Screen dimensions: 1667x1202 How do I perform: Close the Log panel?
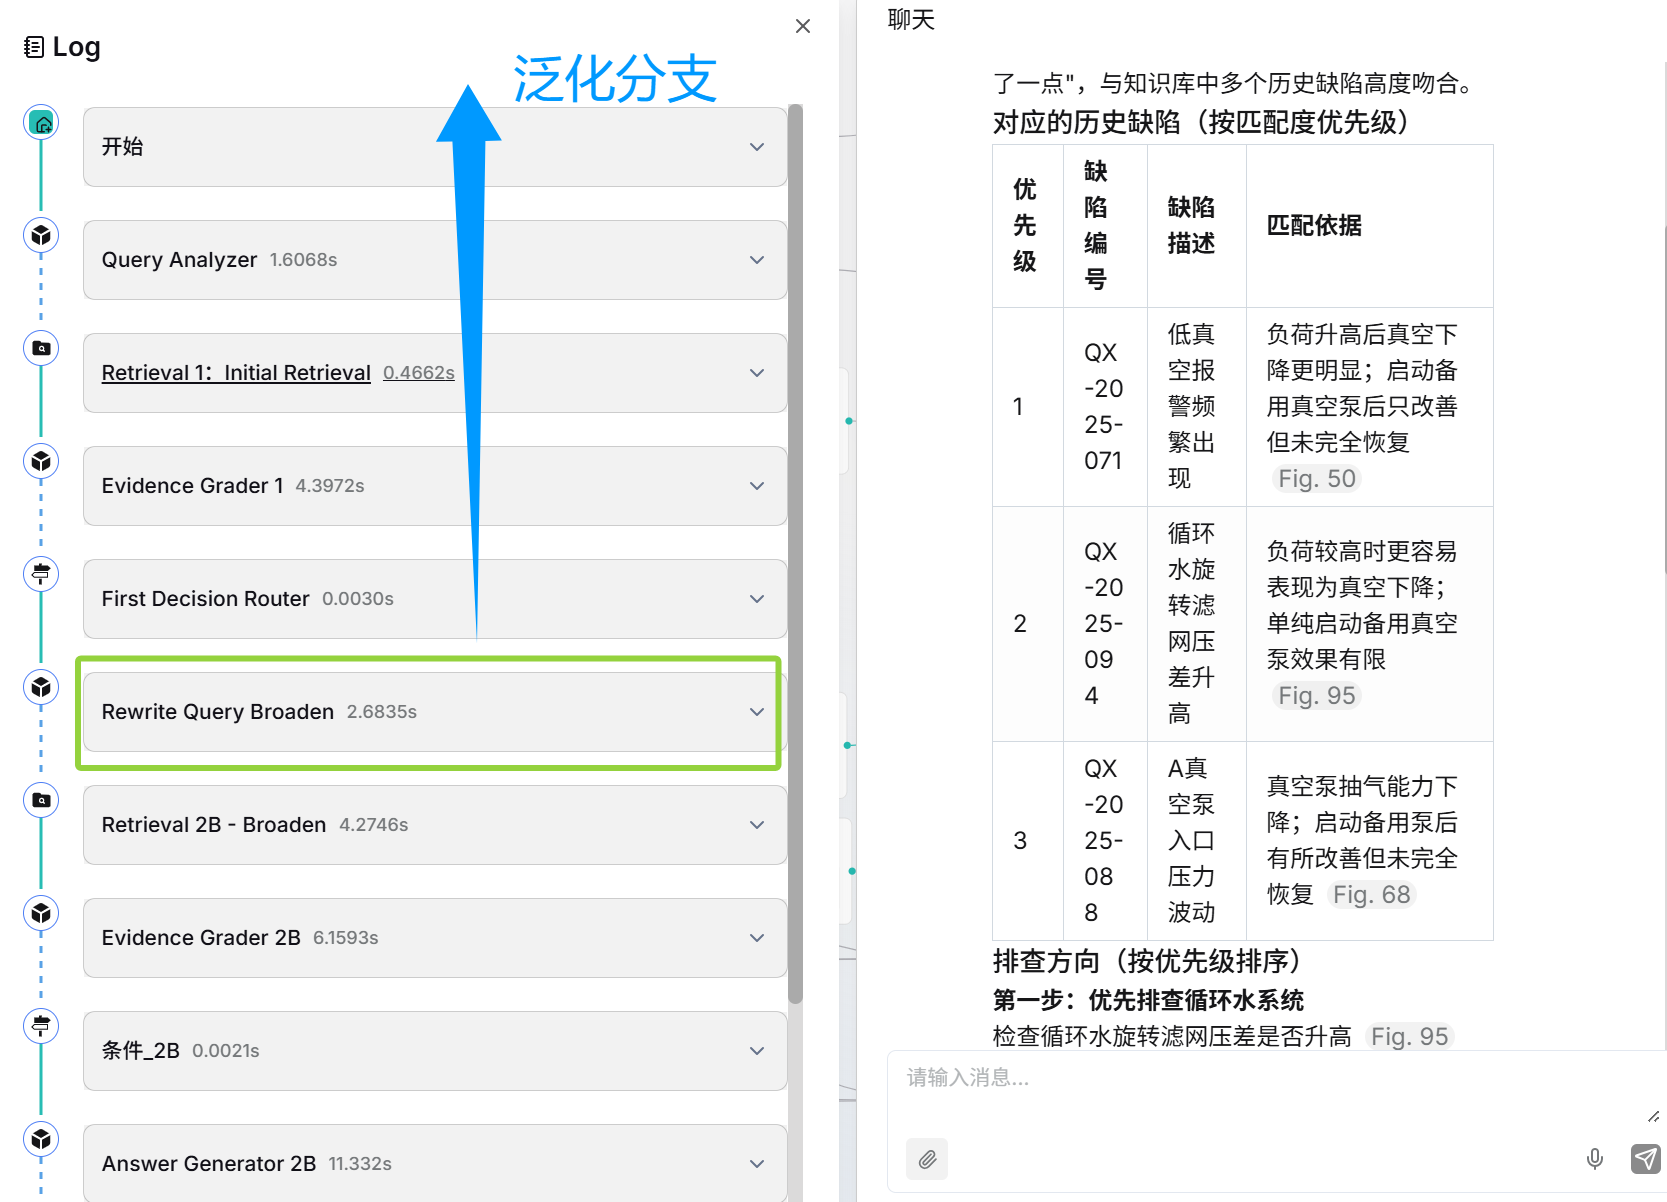pos(803,26)
